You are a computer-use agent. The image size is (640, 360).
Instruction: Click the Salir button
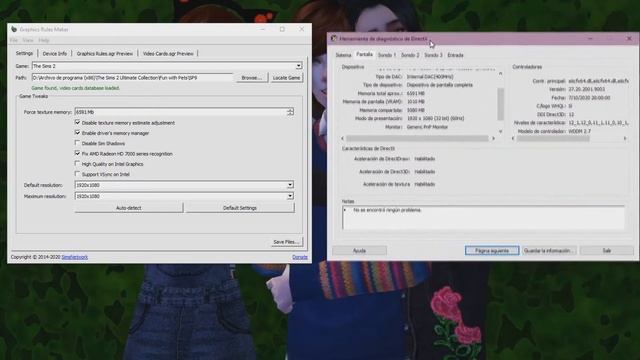607,251
